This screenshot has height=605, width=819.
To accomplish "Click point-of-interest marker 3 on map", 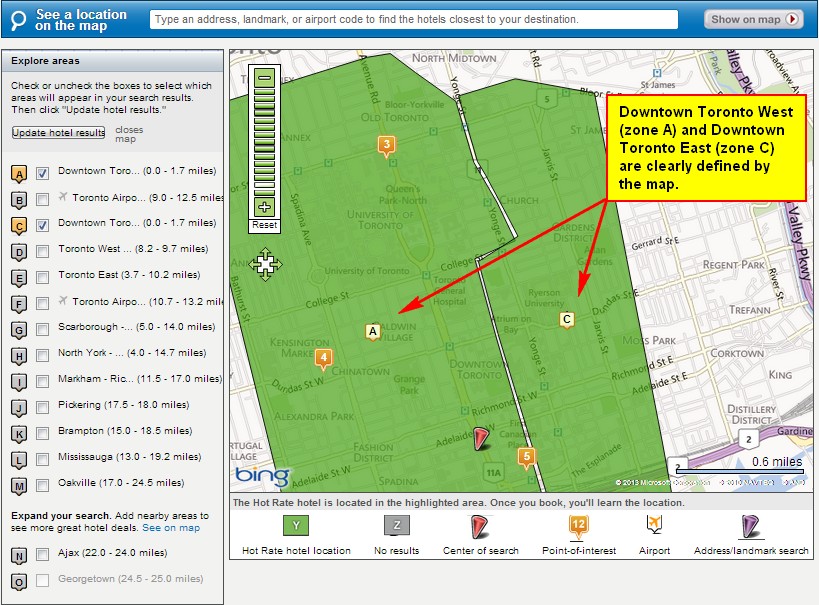I will [387, 145].
